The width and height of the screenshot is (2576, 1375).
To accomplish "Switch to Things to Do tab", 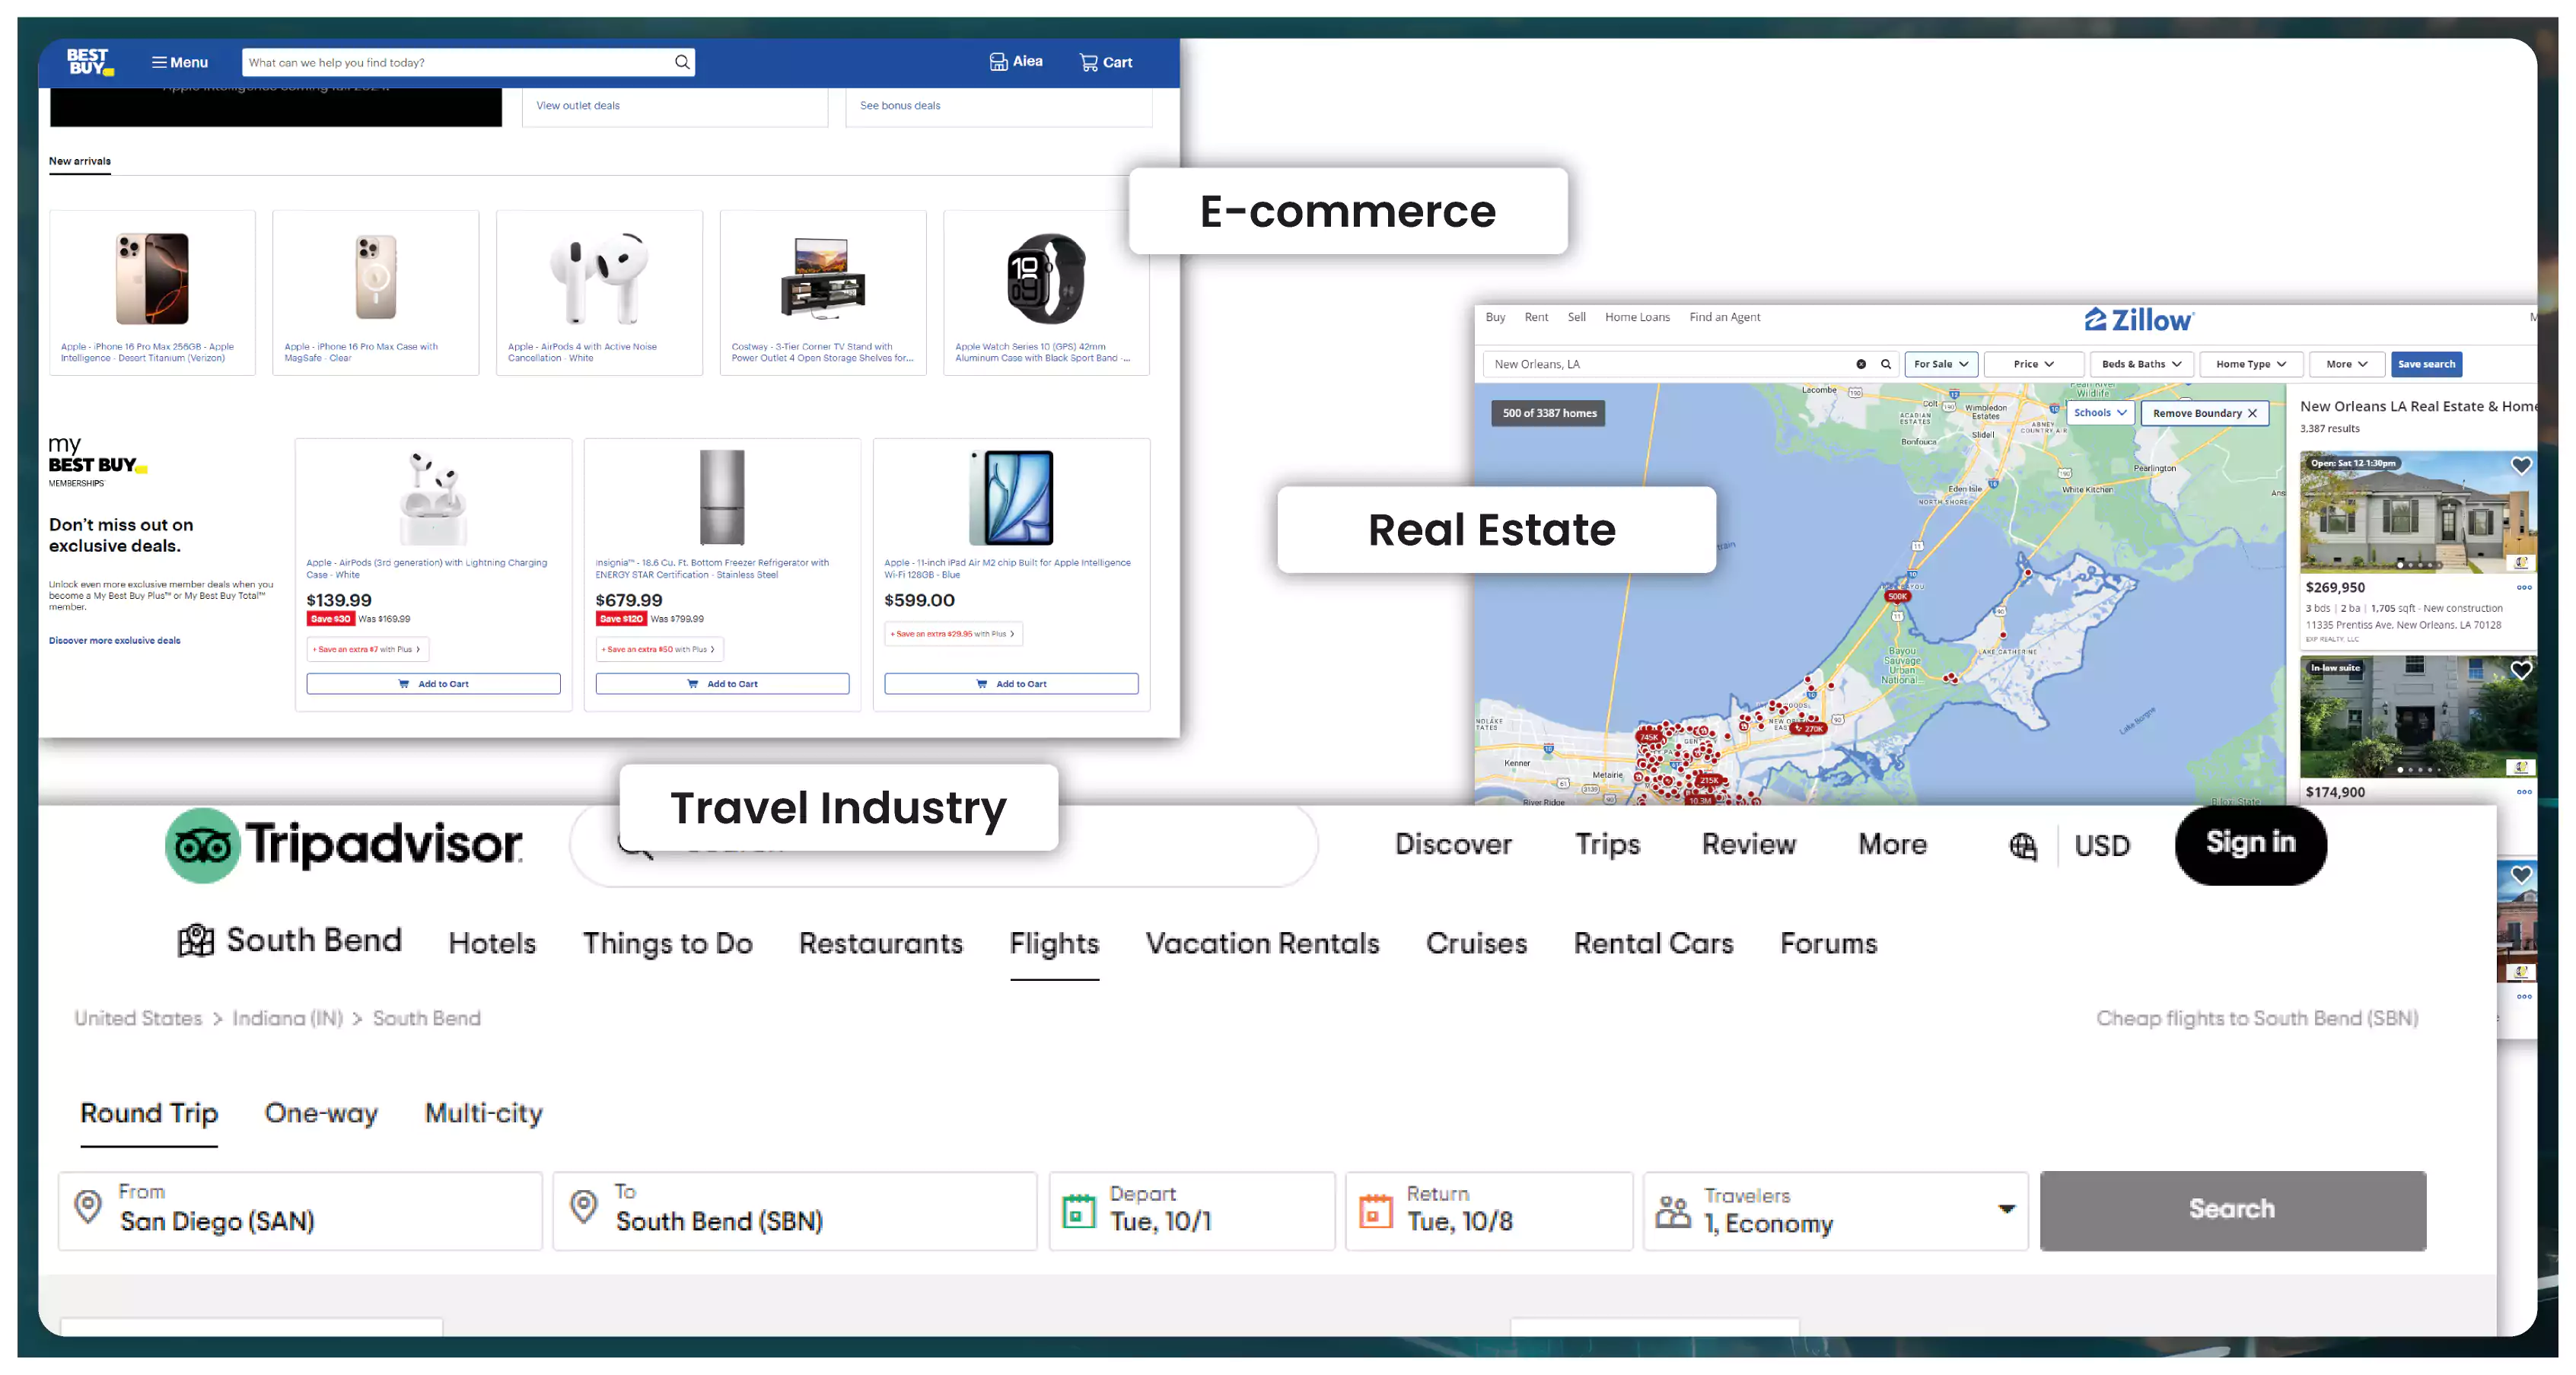I will click(x=668, y=944).
